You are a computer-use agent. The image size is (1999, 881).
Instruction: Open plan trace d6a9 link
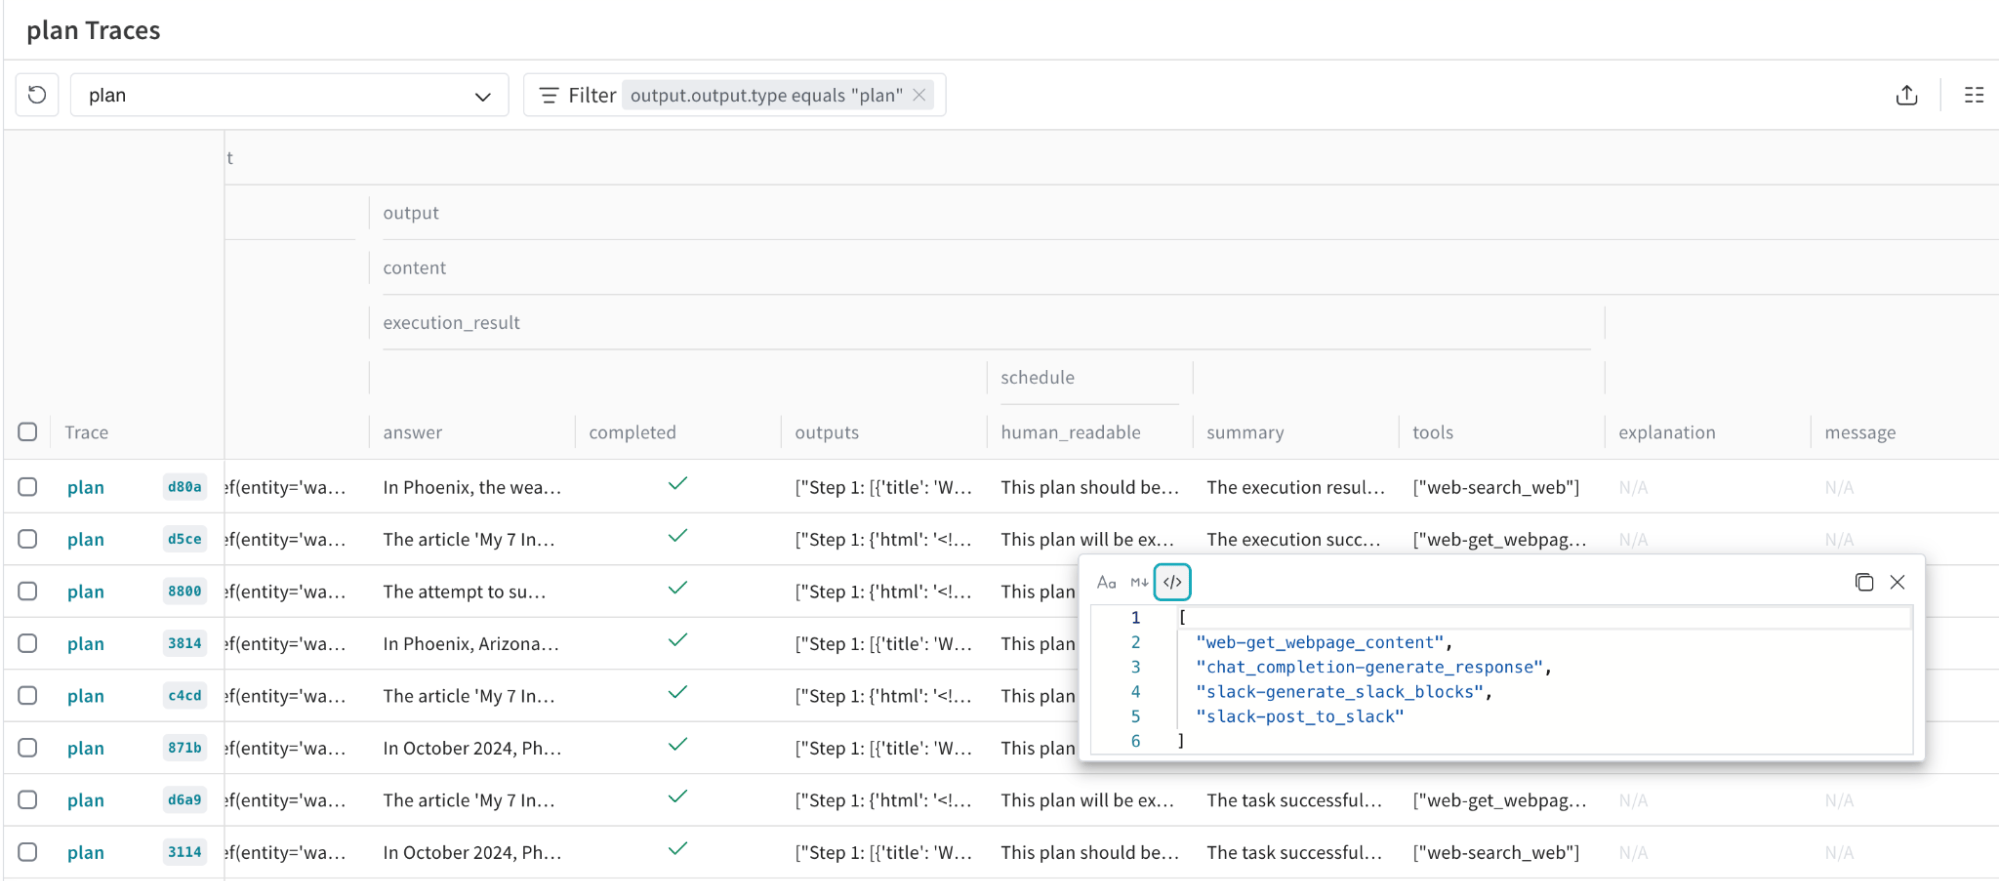(86, 800)
